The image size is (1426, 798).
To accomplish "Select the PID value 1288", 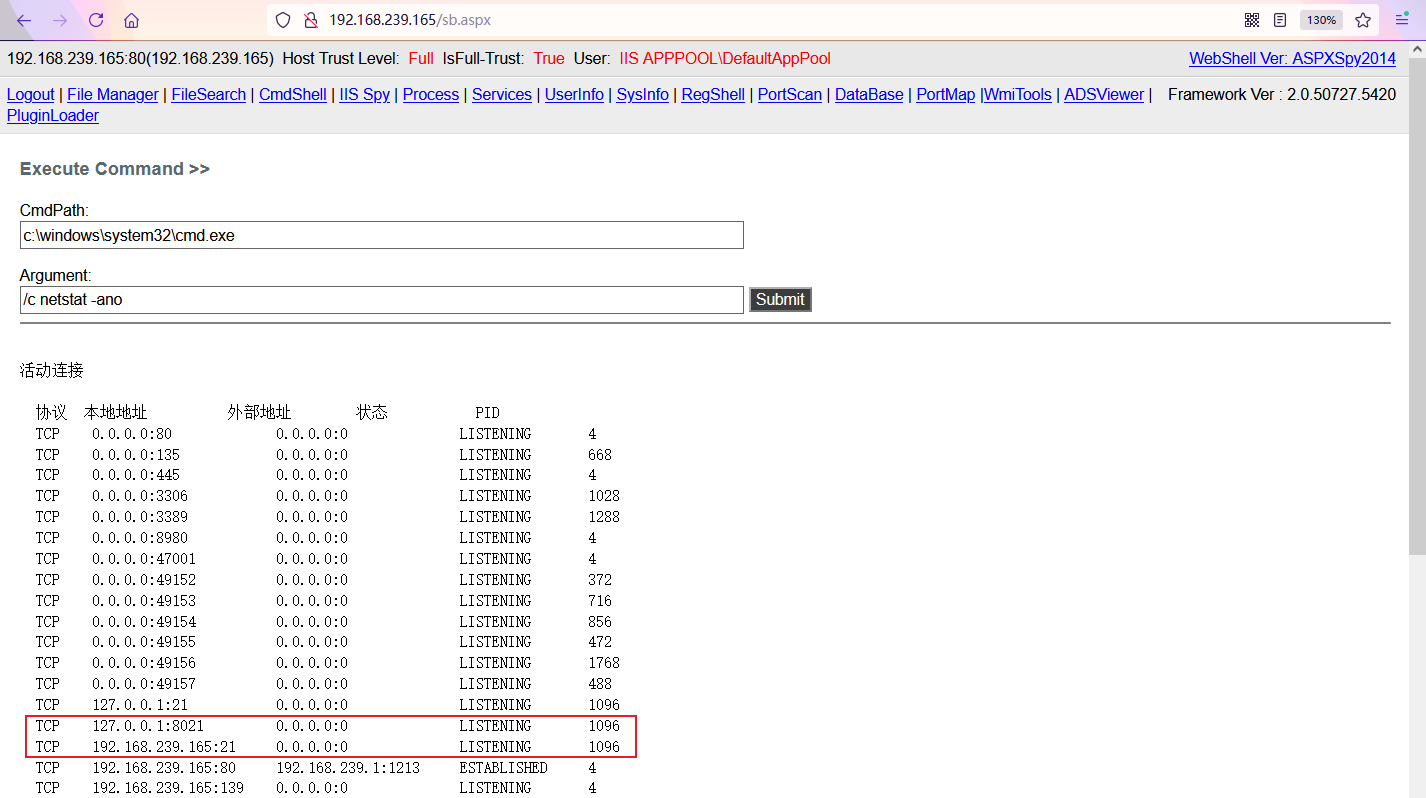I will click(x=604, y=517).
